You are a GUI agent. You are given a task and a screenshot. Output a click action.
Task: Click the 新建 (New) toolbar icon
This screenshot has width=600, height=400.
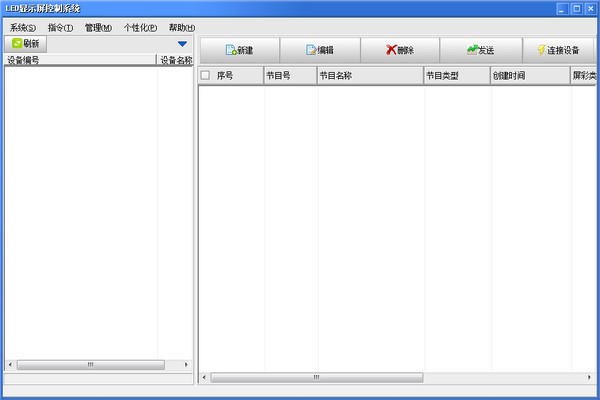pos(231,50)
